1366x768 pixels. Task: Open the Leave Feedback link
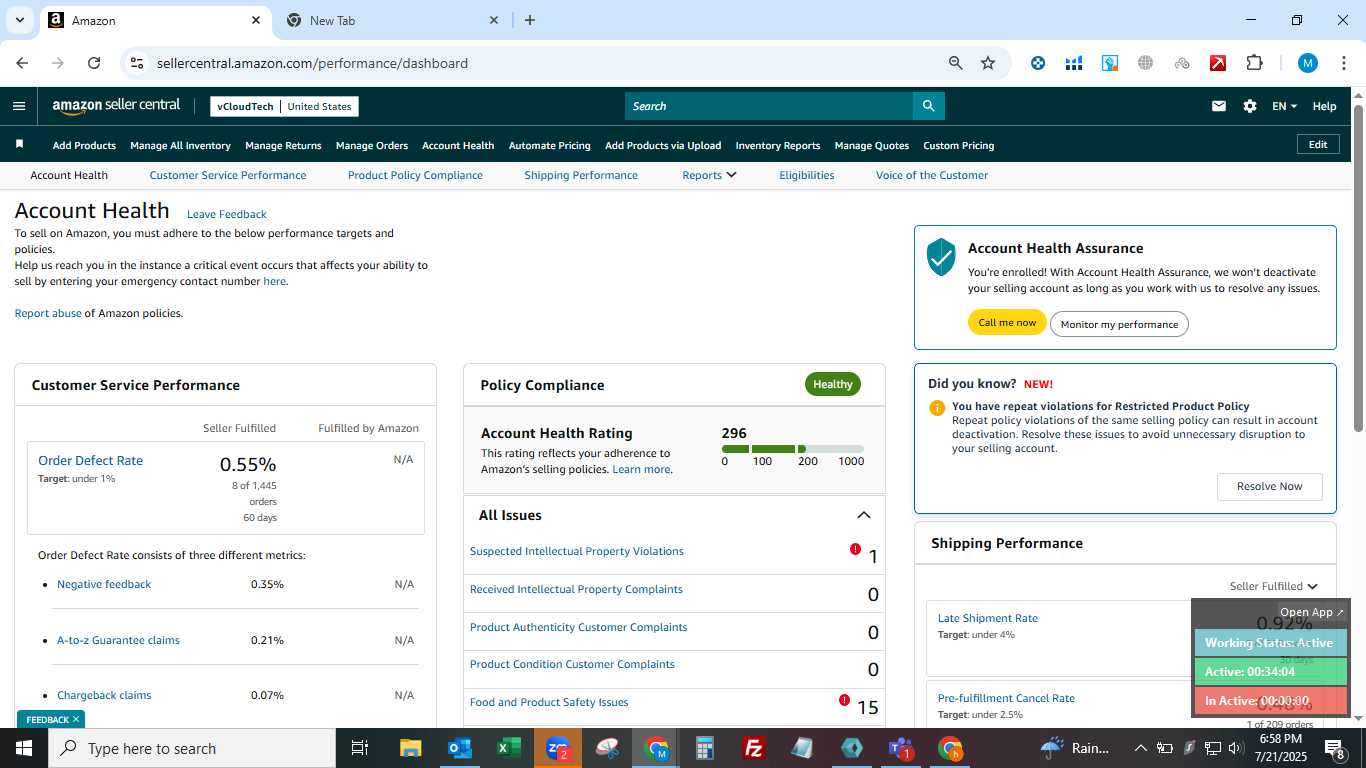pyautogui.click(x=227, y=214)
